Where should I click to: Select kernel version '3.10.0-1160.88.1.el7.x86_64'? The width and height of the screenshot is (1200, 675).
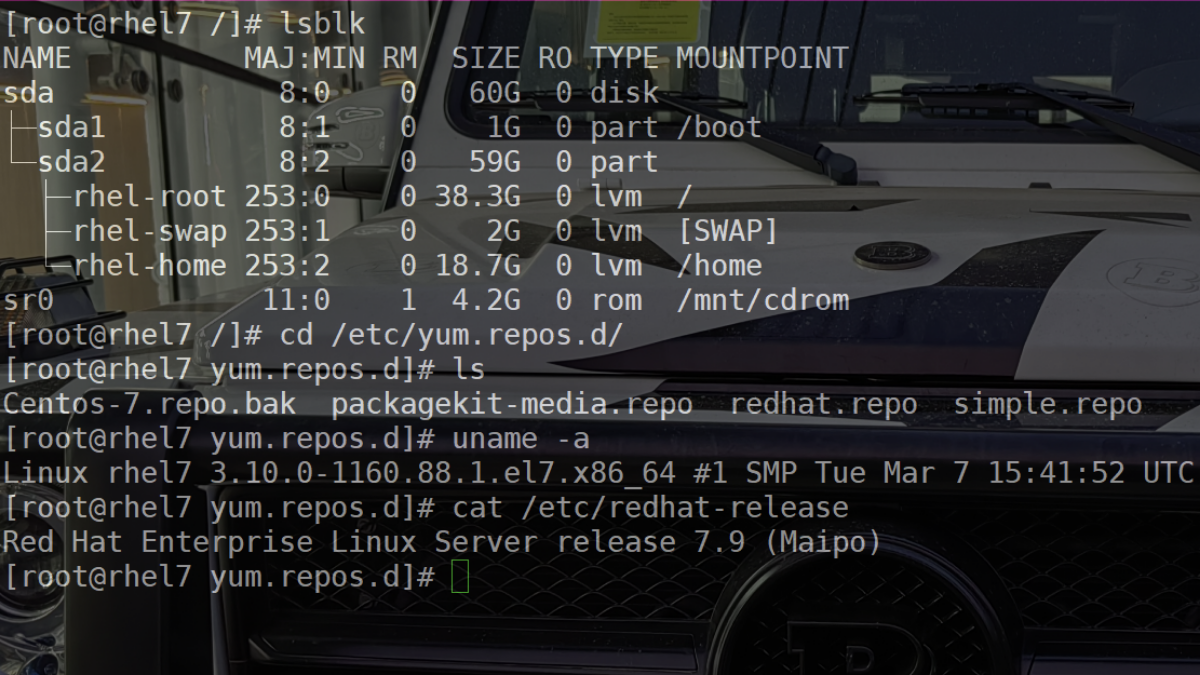coord(442,473)
